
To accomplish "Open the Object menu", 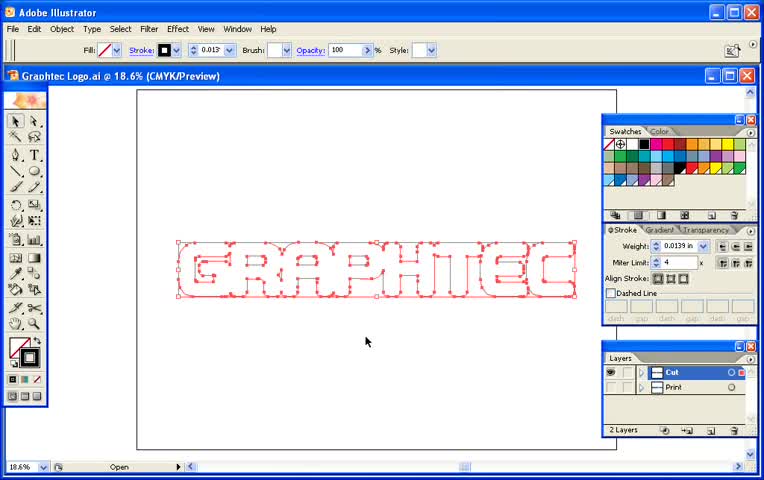I will [x=62, y=29].
